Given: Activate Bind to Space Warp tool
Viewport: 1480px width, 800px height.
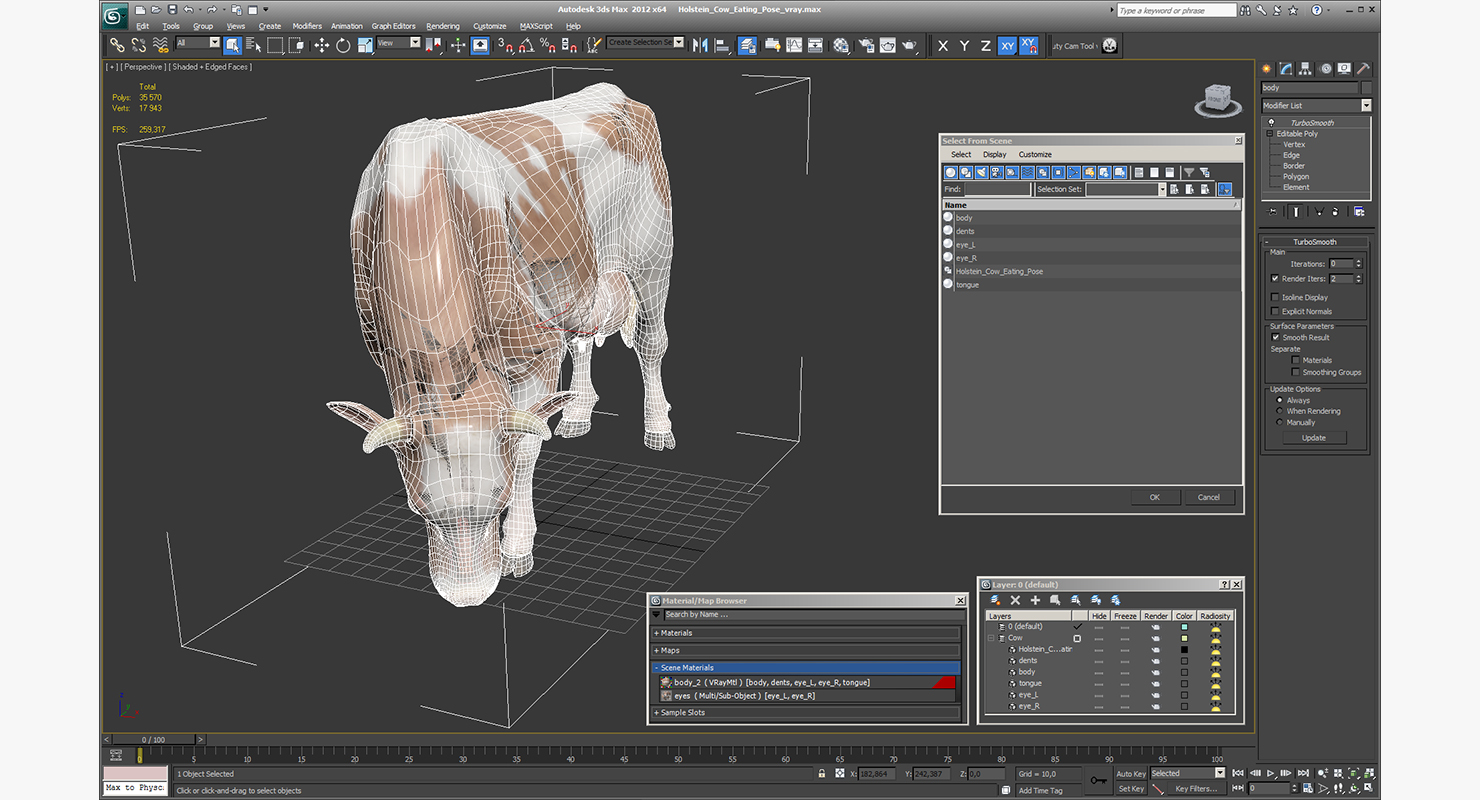Looking at the screenshot, I should click(x=160, y=45).
